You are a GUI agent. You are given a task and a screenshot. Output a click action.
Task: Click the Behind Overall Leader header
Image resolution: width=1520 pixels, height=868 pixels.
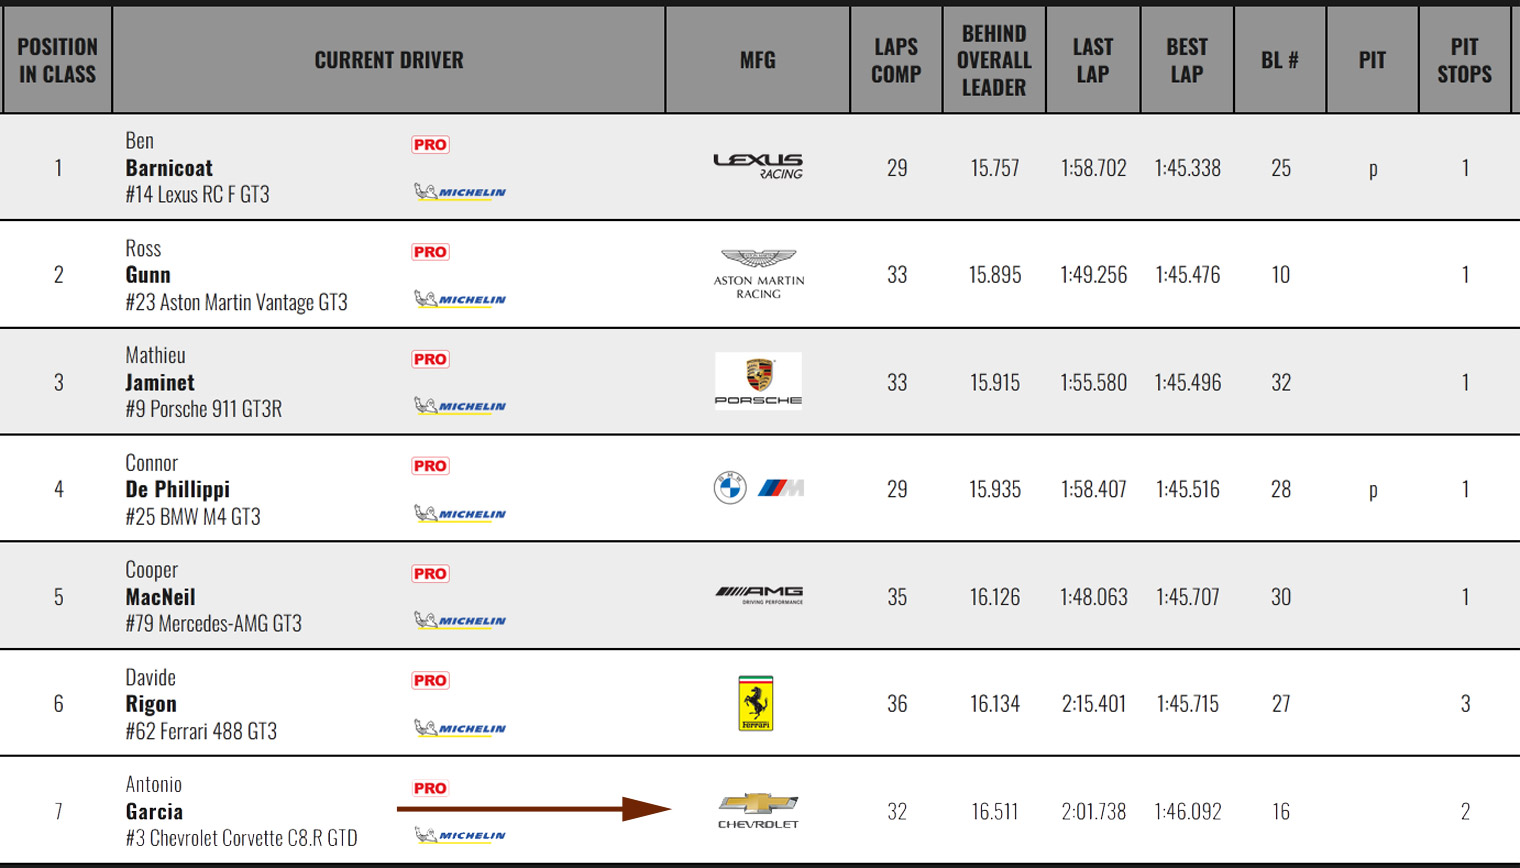coord(994,60)
